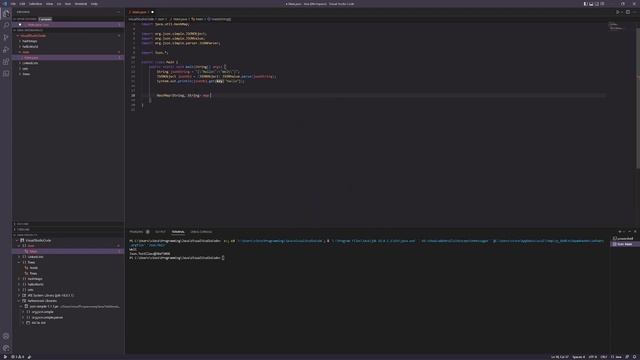Click the CRLF line ending indicator
Screen dimensions: 640x360
point(604,357)
